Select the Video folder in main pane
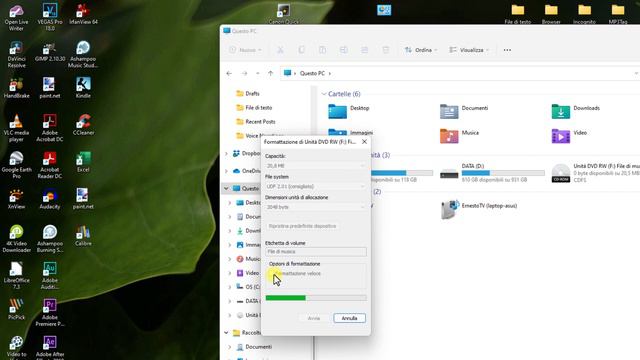 click(x=569, y=136)
